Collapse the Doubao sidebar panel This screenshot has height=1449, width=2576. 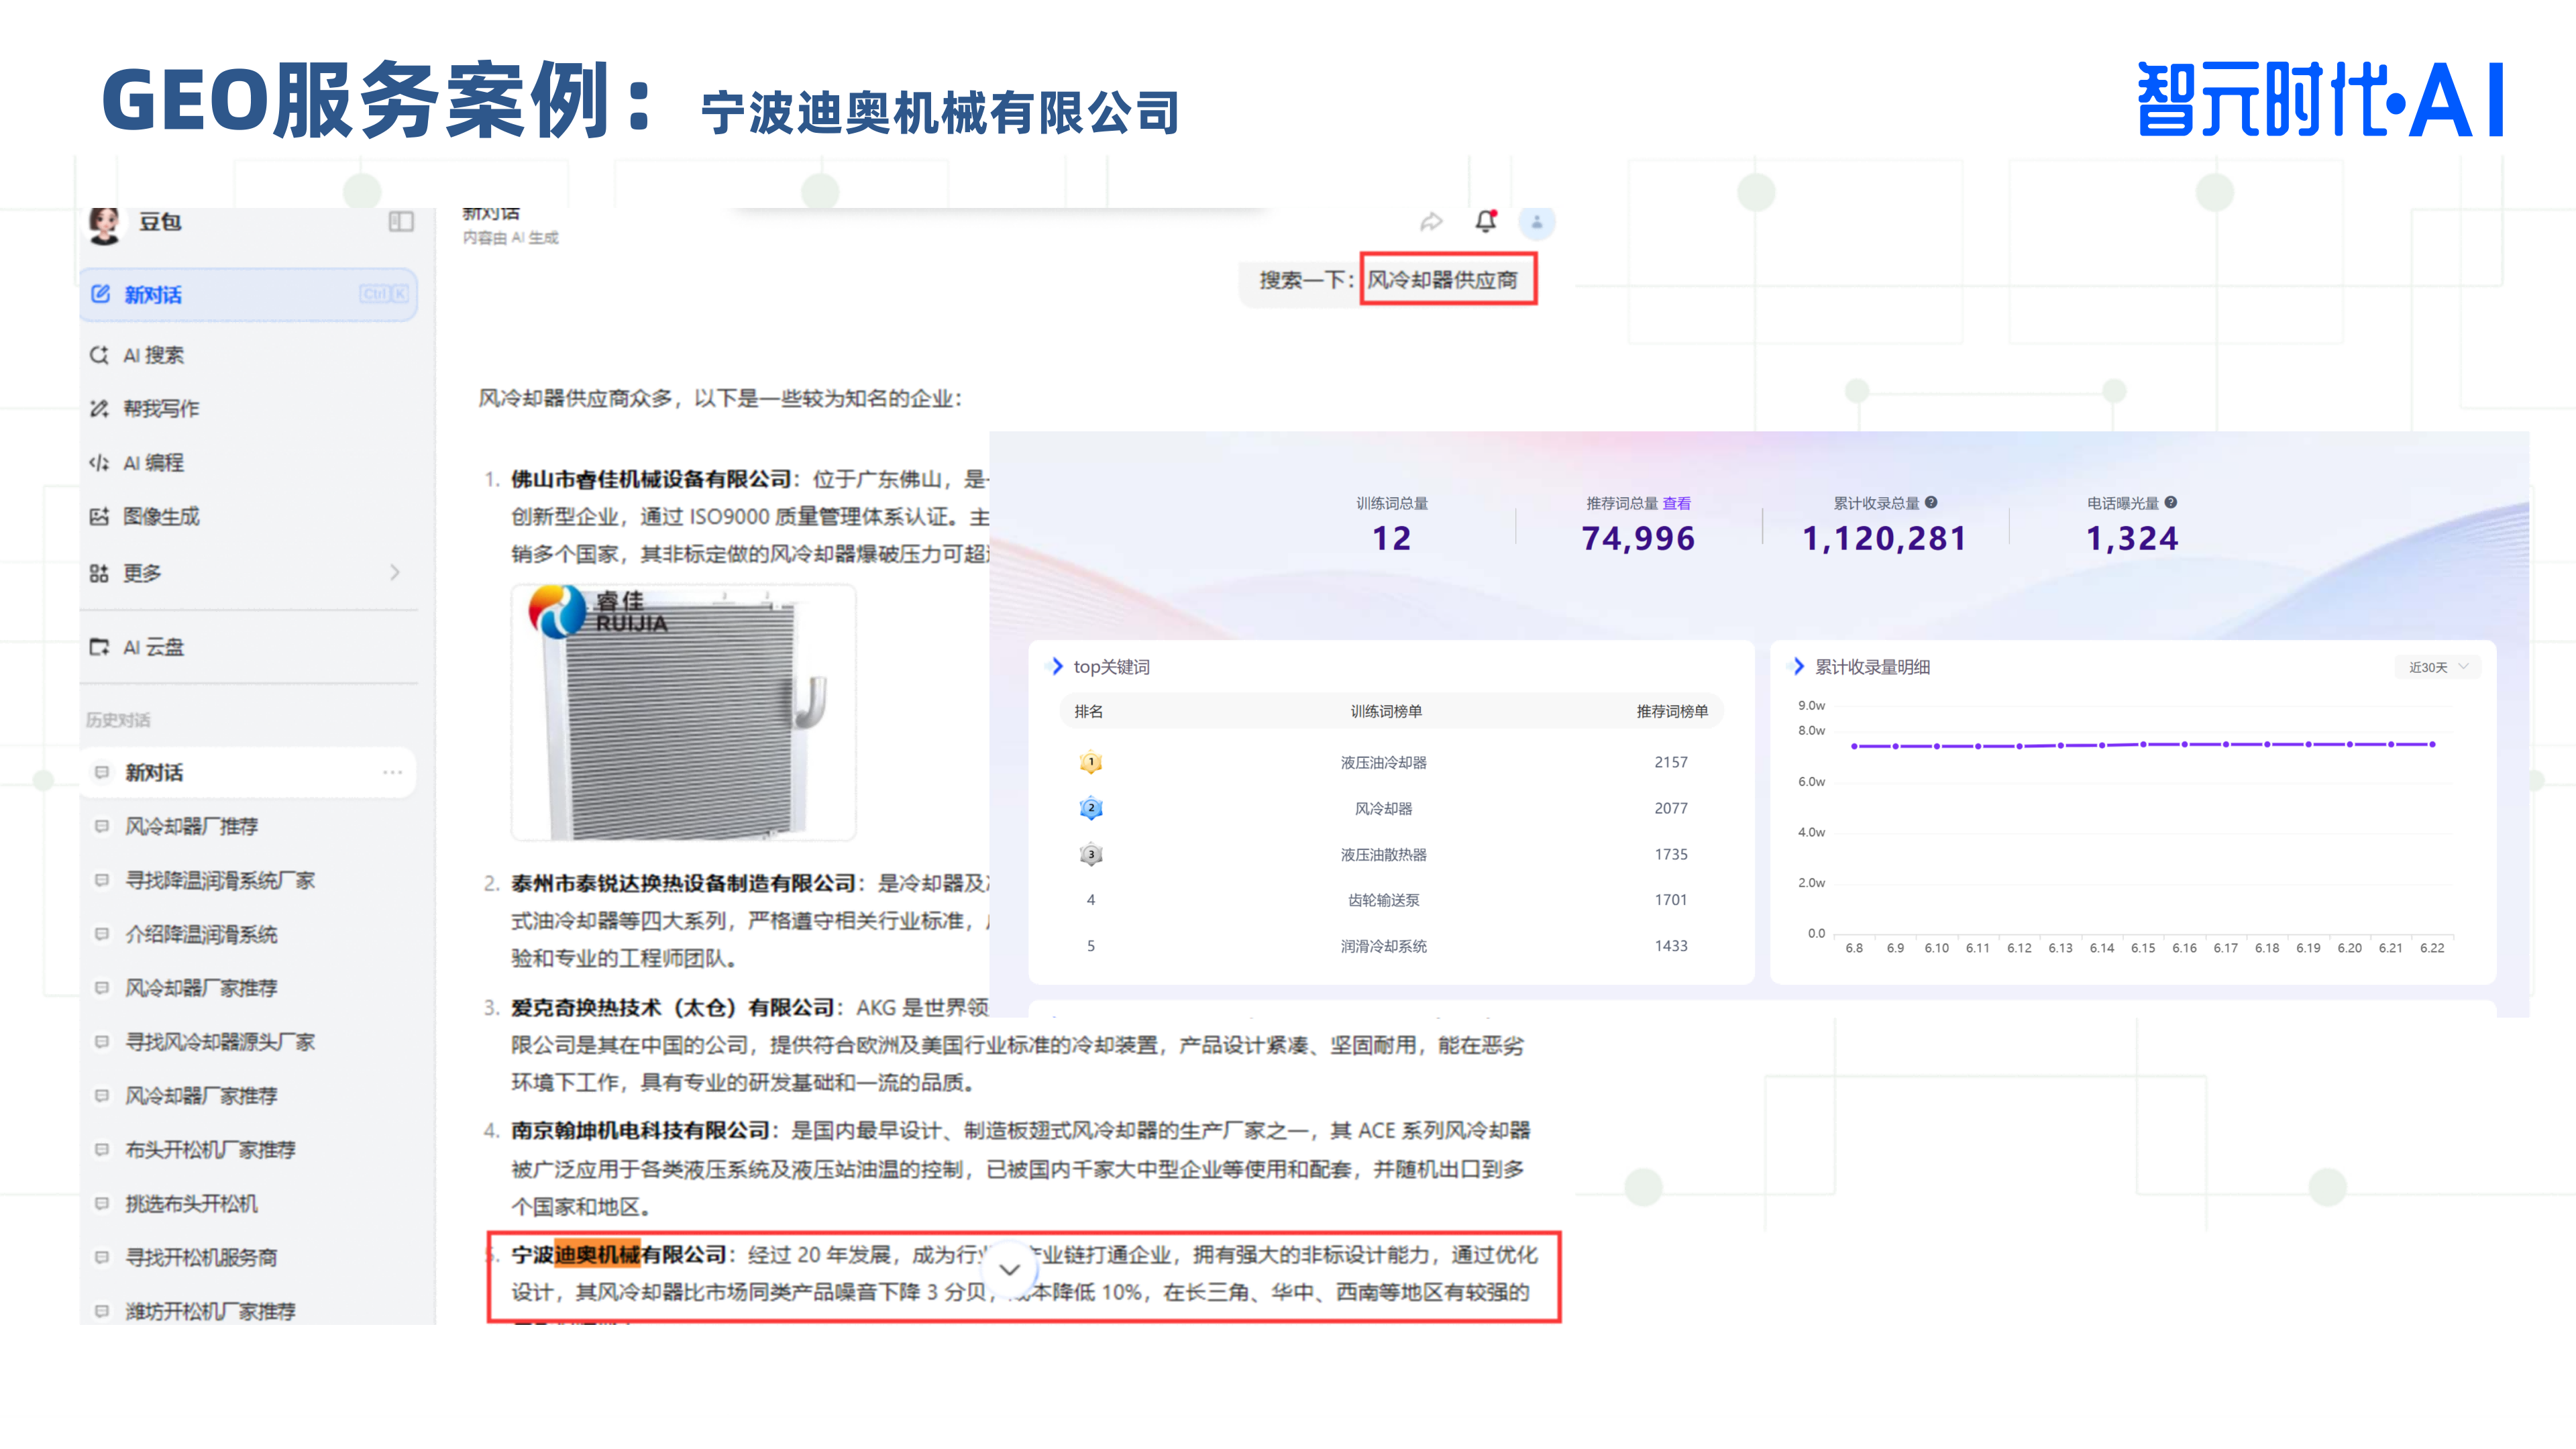coord(401,221)
